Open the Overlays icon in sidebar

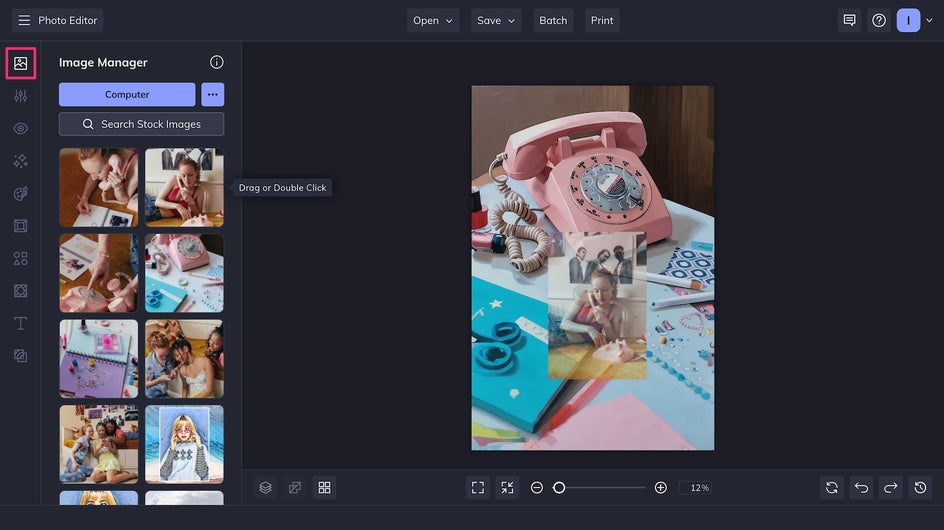point(20,291)
